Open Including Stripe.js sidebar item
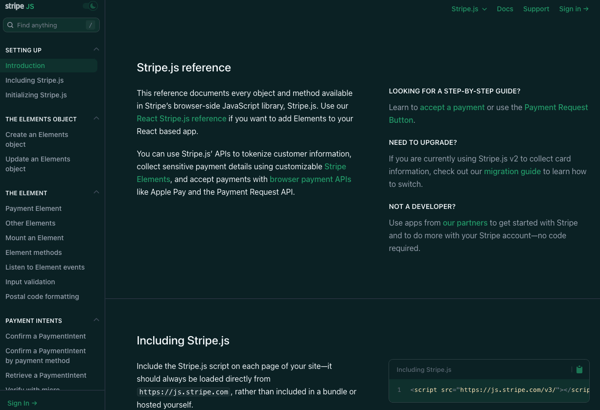This screenshot has height=410, width=600. click(34, 80)
